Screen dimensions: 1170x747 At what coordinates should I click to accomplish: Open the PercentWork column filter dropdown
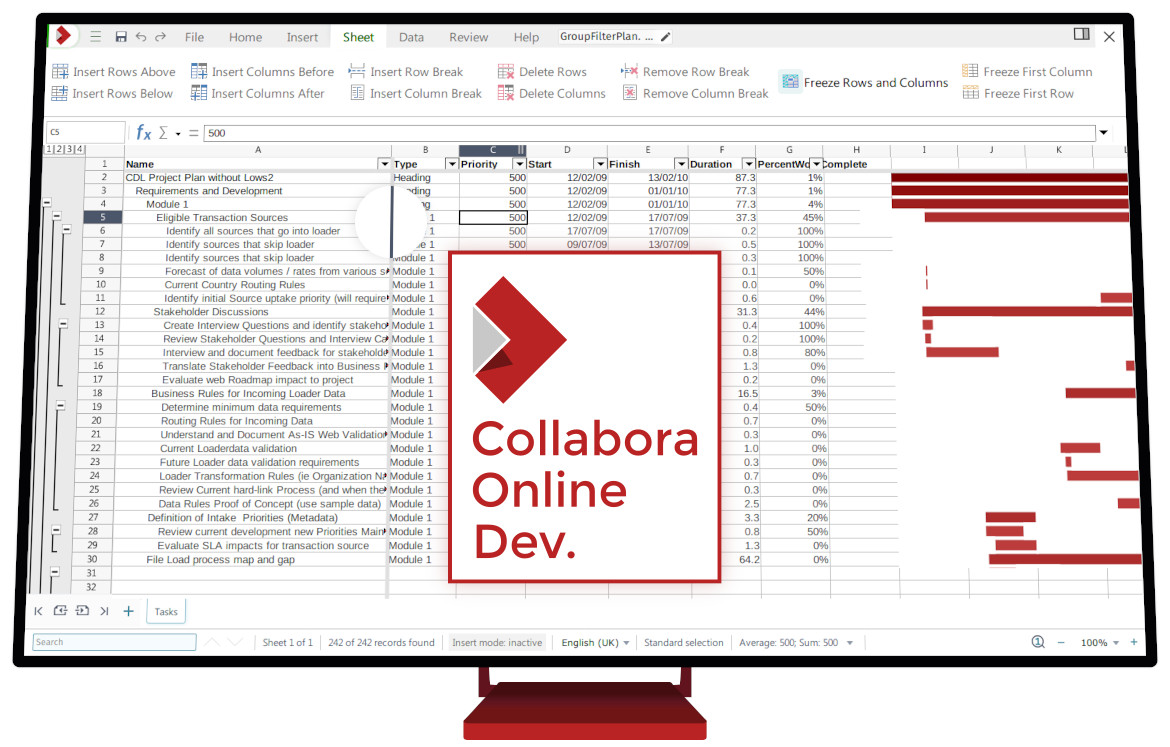pos(816,164)
